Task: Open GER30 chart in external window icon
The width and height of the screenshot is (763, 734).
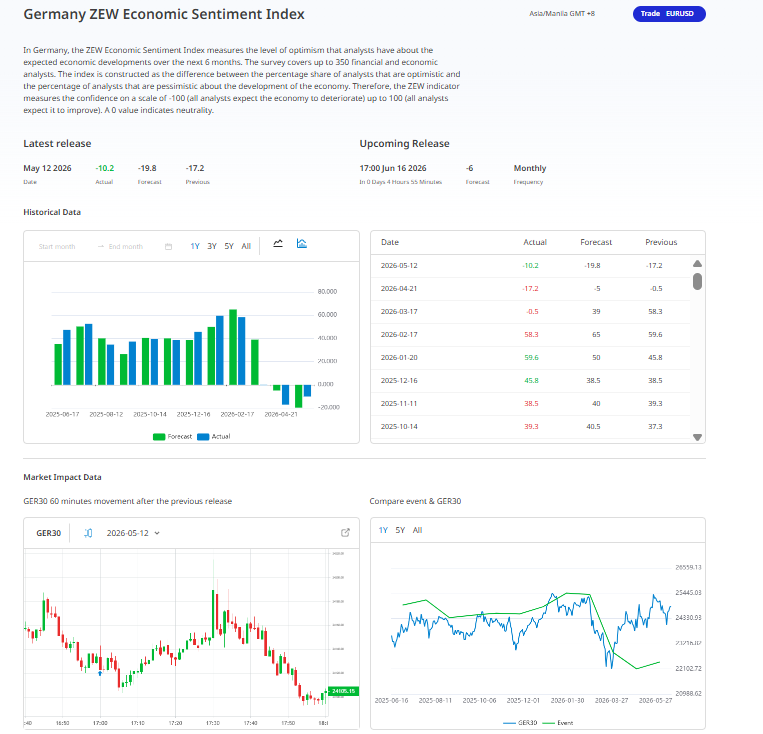Action: coord(345,532)
